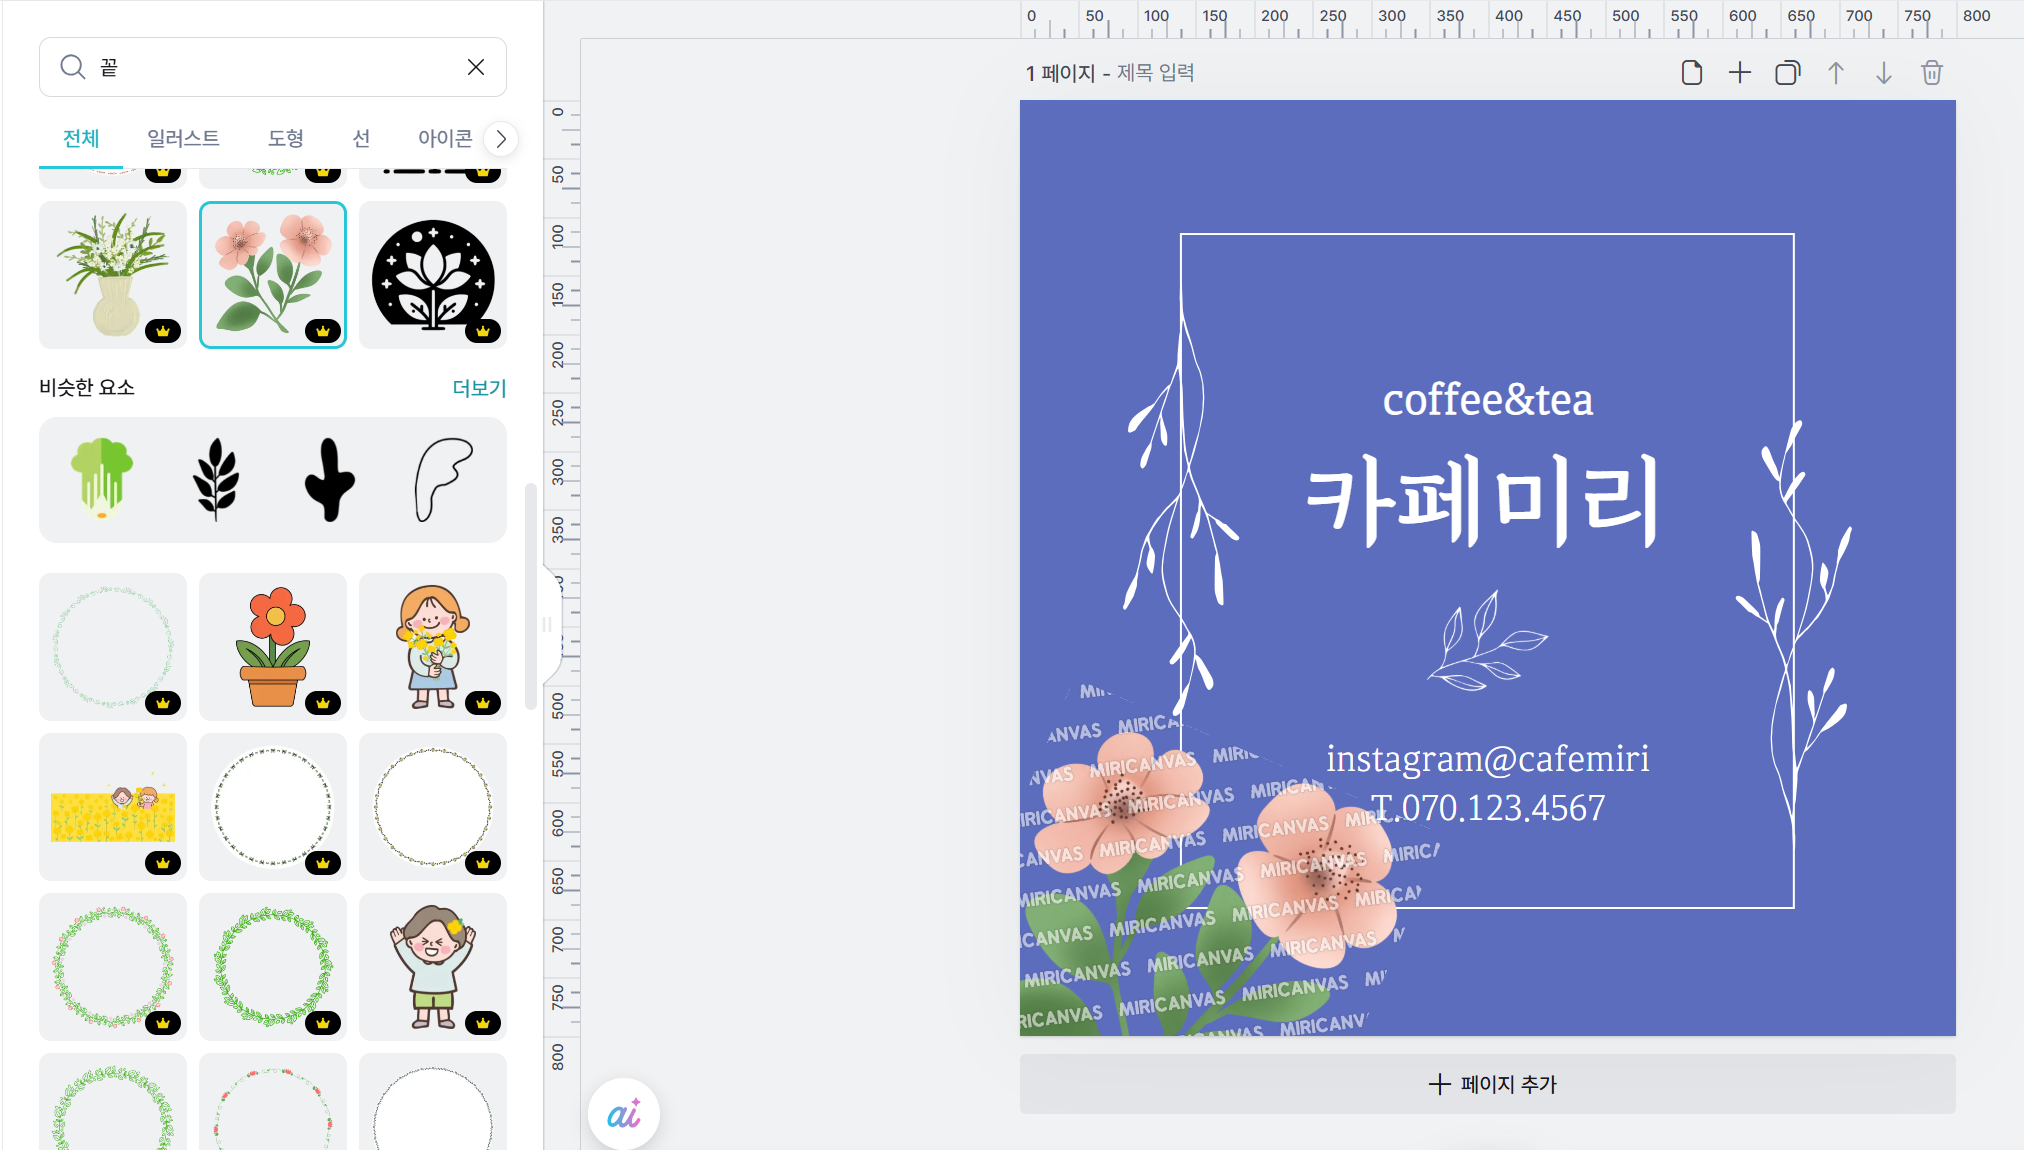The height and width of the screenshot is (1150, 2024).
Task: Select the center leaf sprig illustration
Action: pos(1487,641)
